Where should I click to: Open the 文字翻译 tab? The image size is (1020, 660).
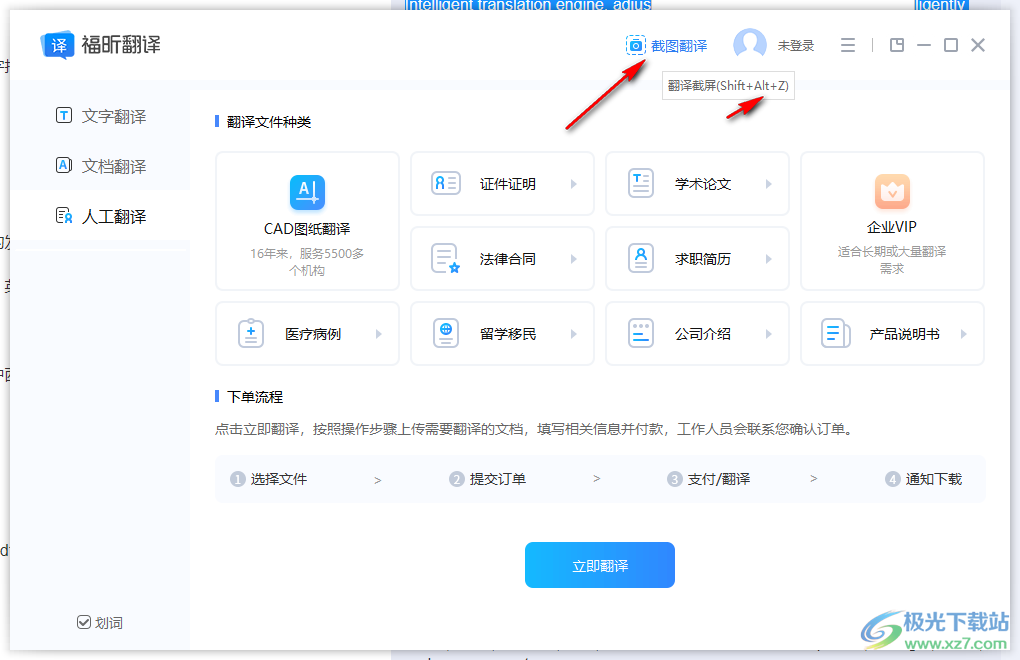coord(100,116)
